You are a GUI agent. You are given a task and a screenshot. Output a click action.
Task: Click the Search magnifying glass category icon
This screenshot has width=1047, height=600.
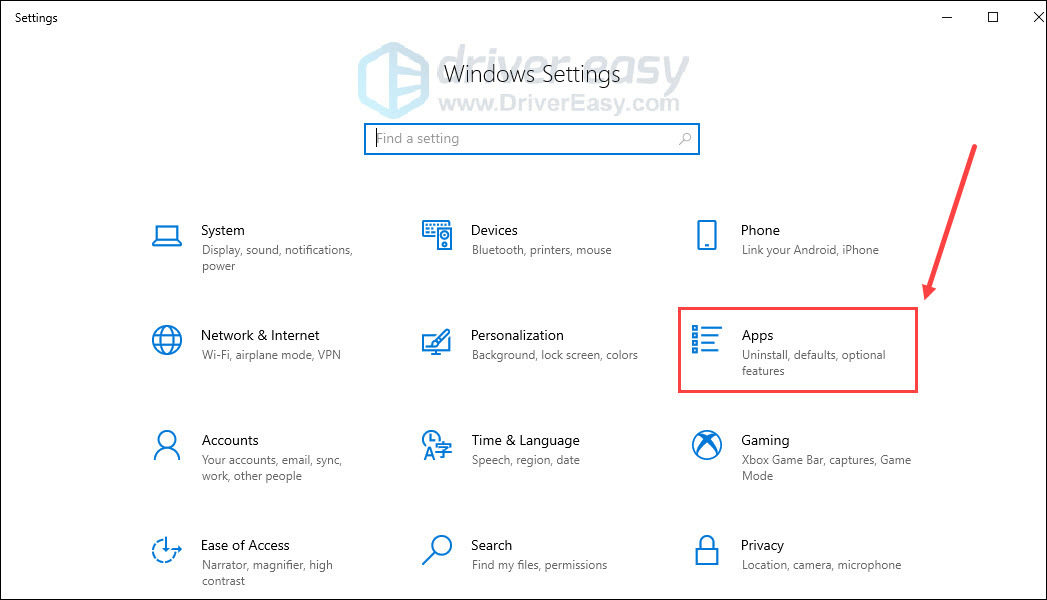437,550
